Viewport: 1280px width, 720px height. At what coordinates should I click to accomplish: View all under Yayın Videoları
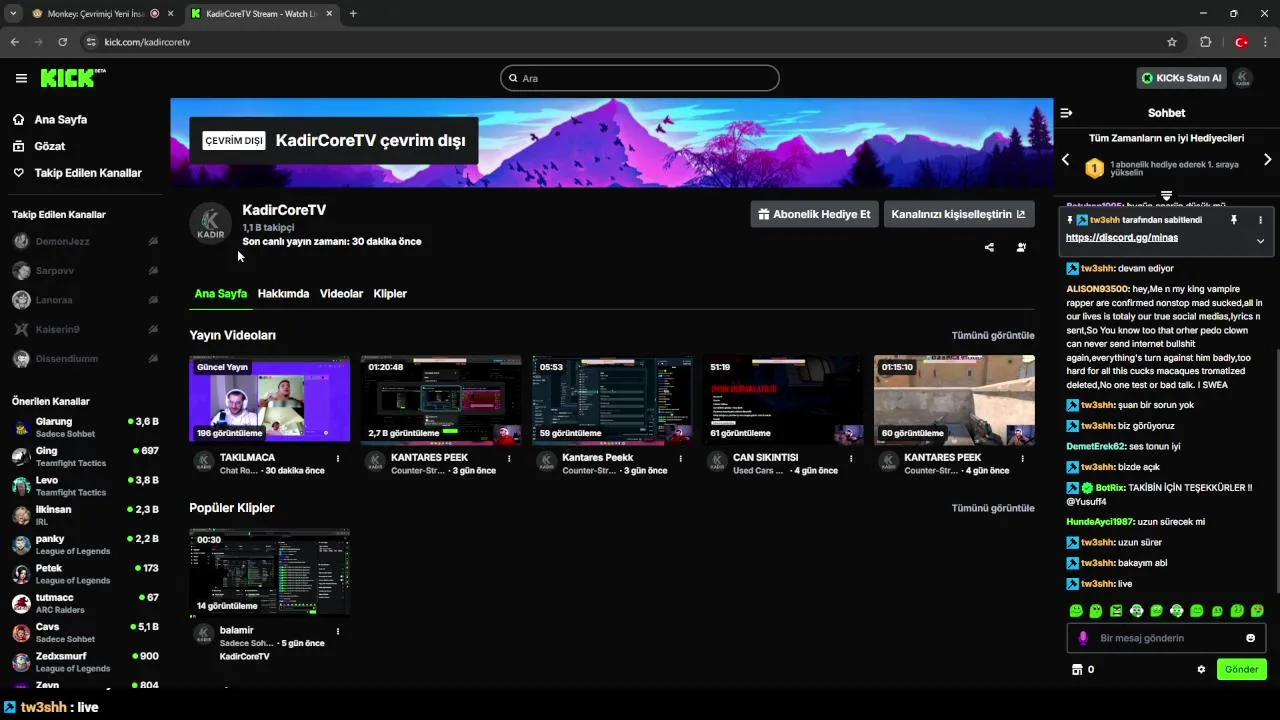(x=993, y=335)
